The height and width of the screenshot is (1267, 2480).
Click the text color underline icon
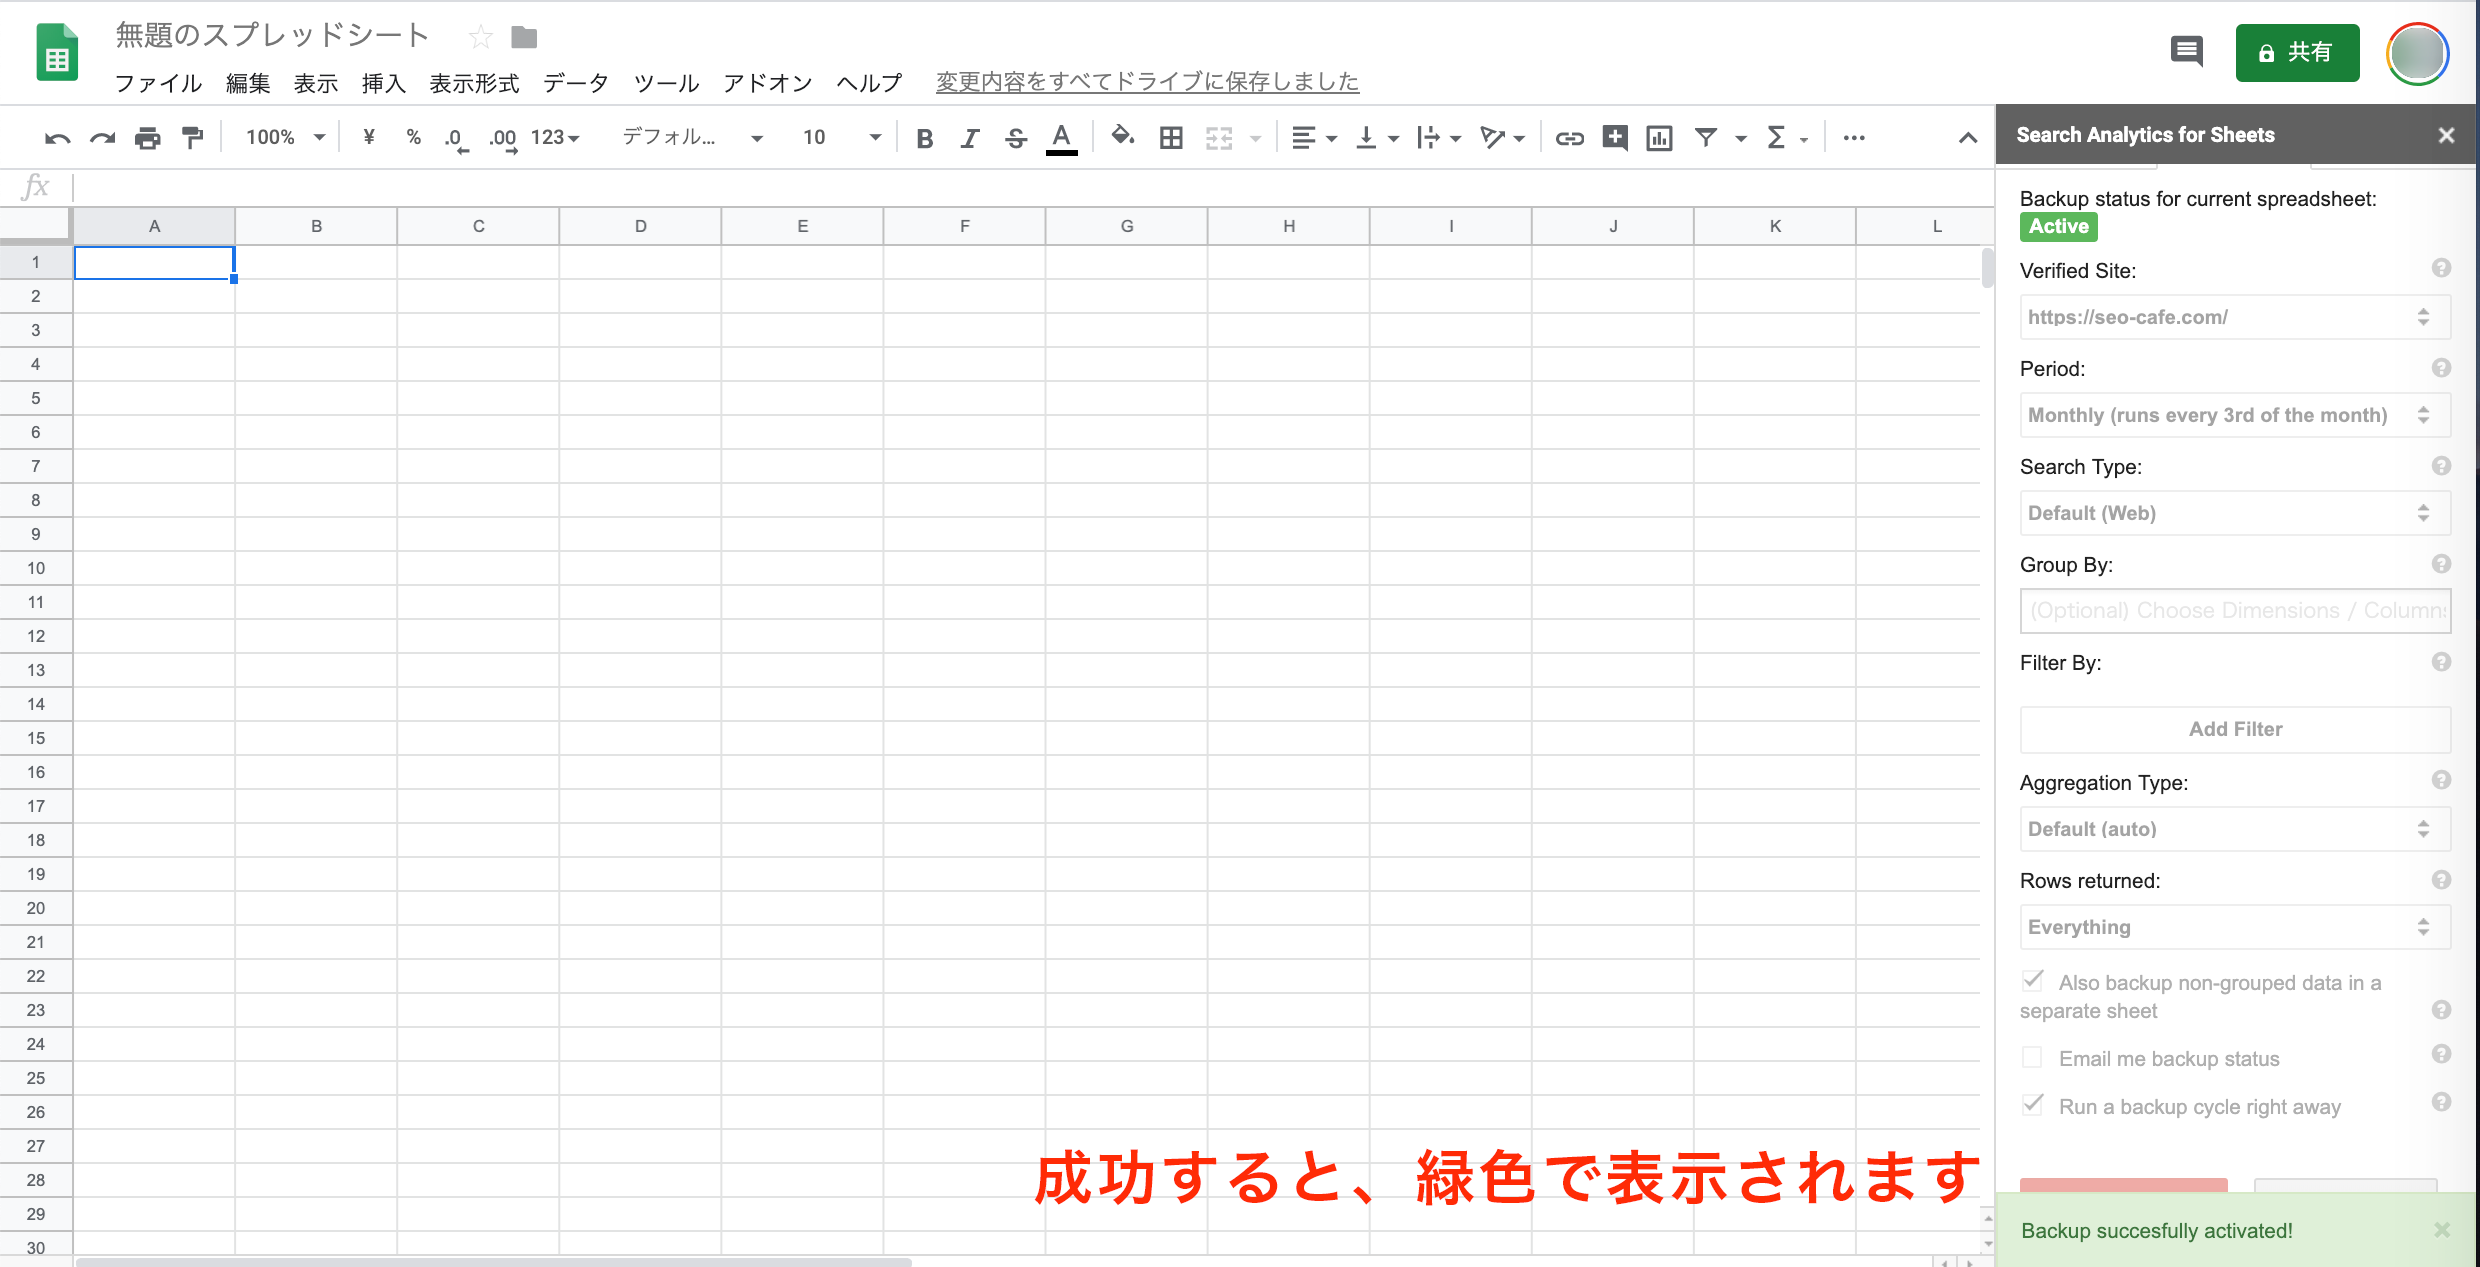pyautogui.click(x=1061, y=136)
